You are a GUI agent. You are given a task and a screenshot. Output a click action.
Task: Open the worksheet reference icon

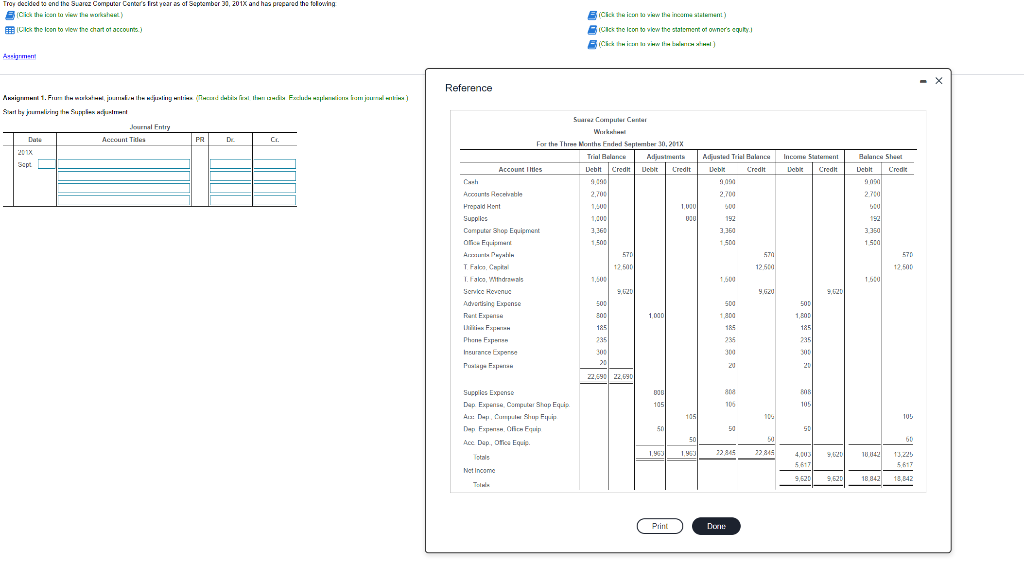point(10,15)
